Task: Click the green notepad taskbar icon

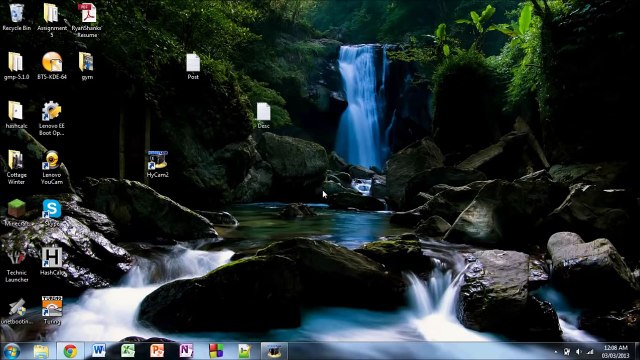Action: point(244,351)
